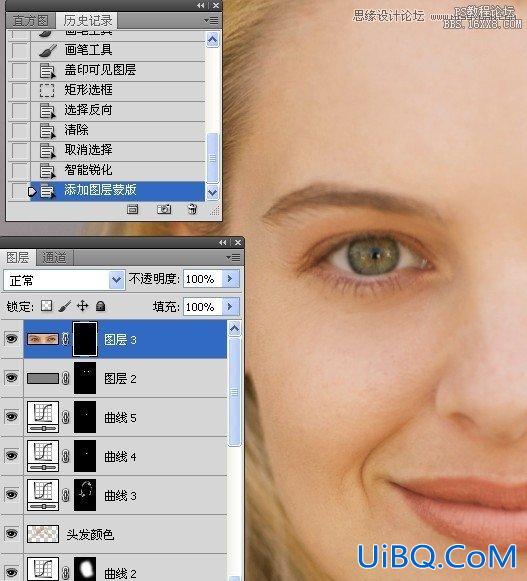Hide the 图层 3 layer with its eye icon
Viewport: 527px width, 581px height.
coord(11,339)
